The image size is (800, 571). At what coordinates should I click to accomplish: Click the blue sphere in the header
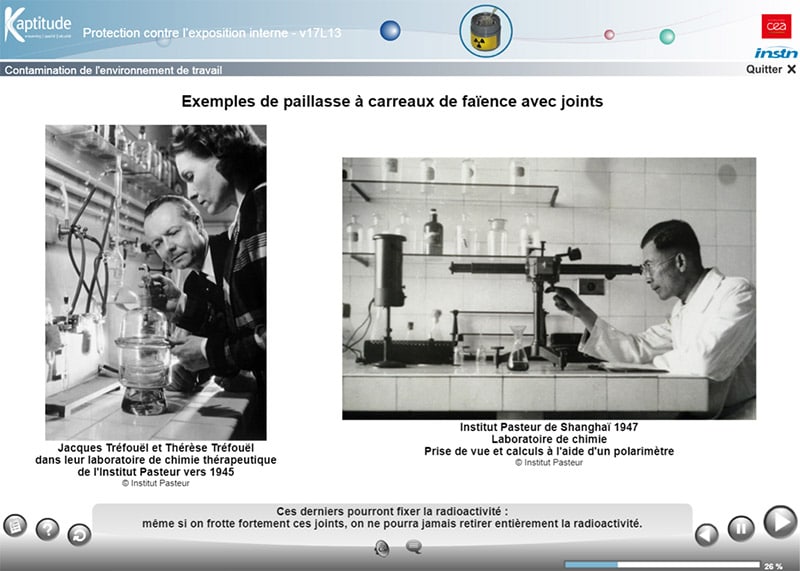(390, 31)
